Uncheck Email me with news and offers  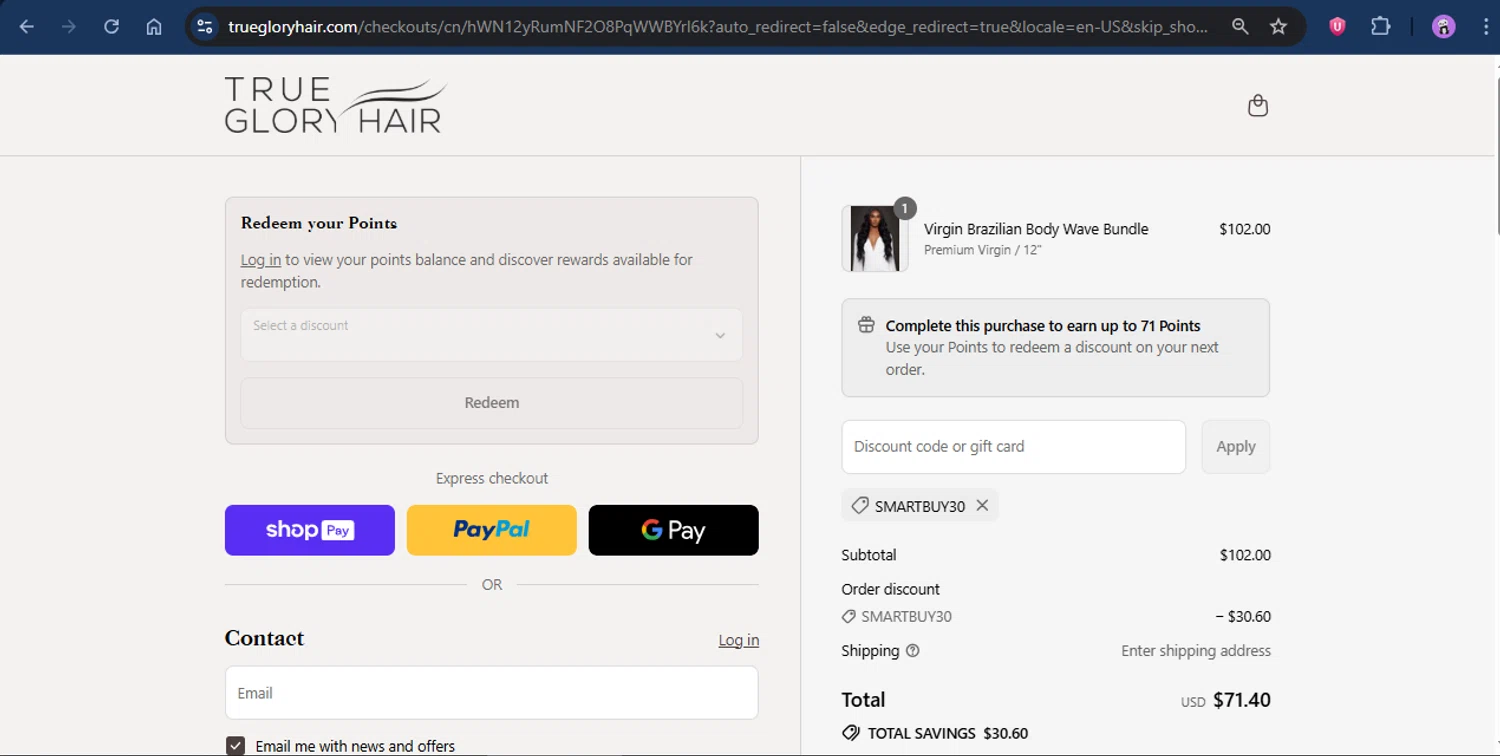[x=235, y=746]
